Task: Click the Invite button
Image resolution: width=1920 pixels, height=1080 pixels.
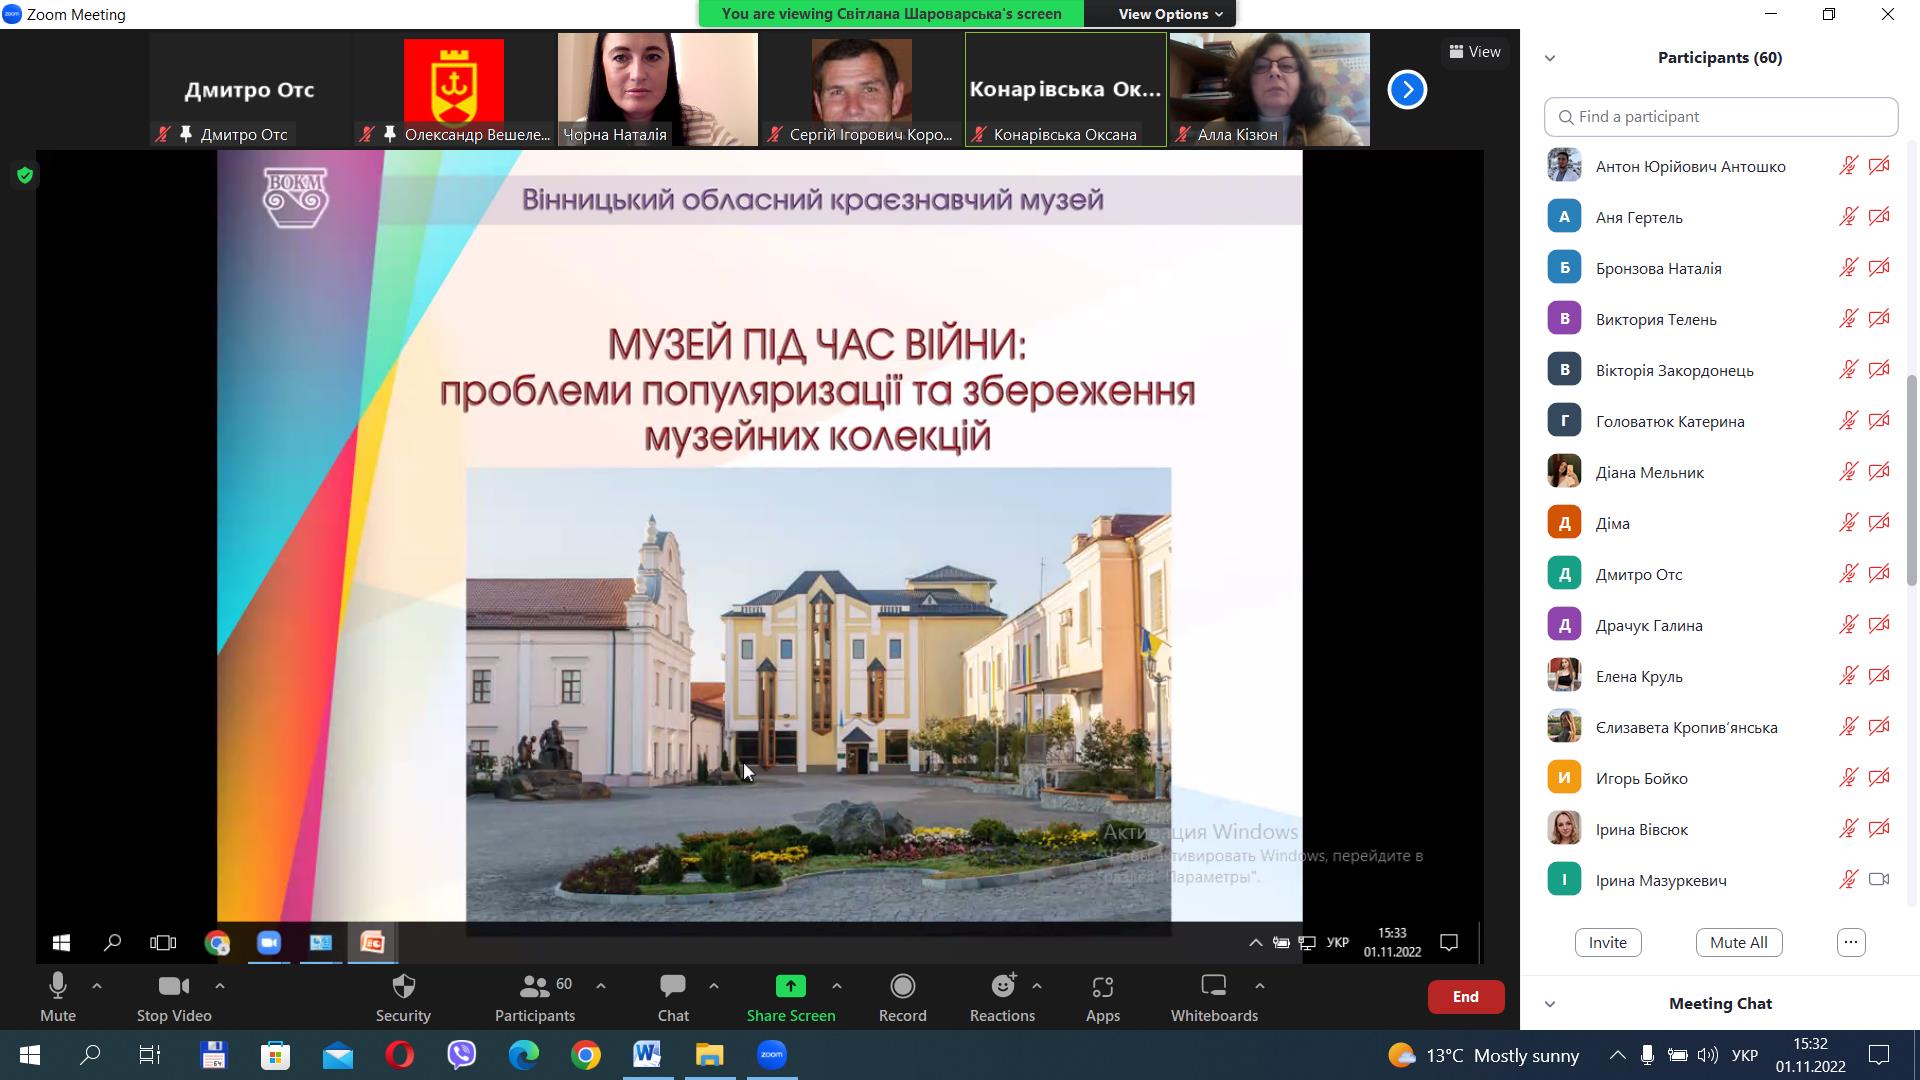Action: tap(1607, 942)
